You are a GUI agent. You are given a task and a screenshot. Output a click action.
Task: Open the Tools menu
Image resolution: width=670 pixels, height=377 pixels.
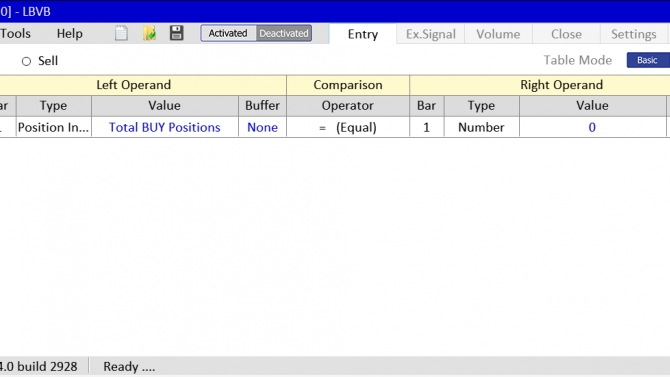pos(15,33)
